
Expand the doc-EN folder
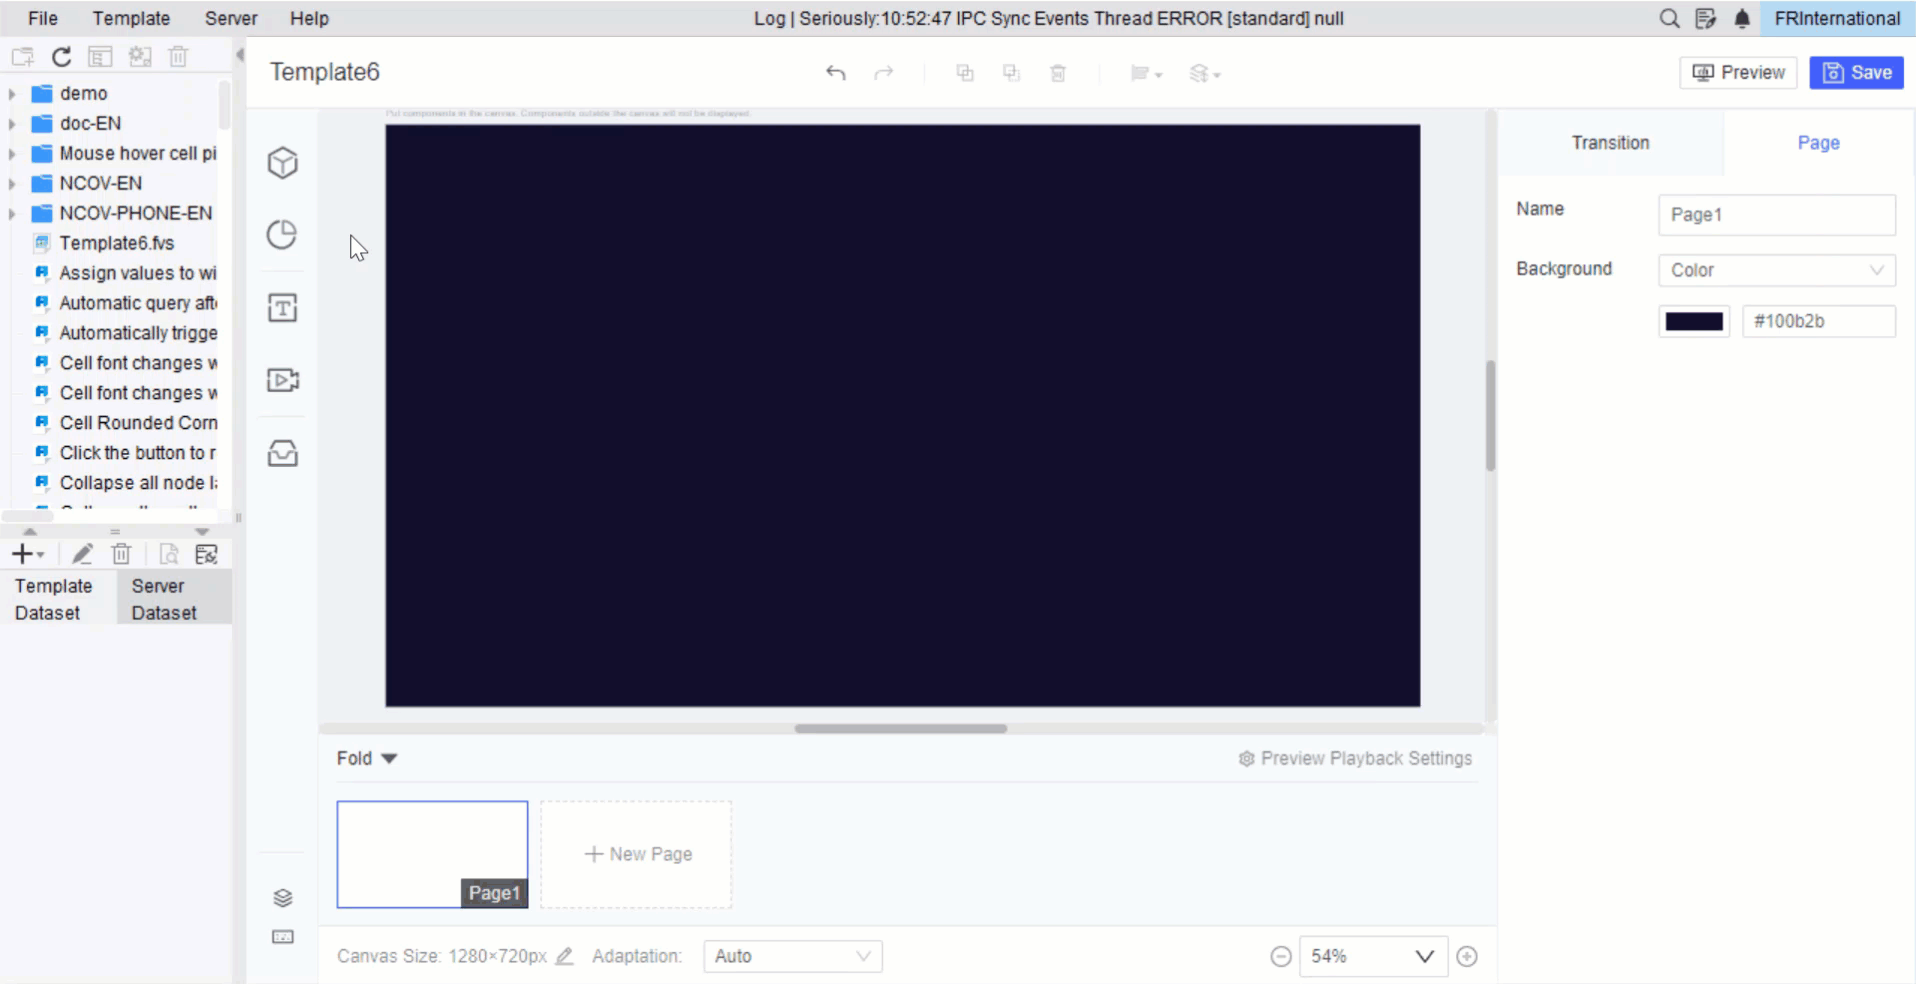click(12, 124)
